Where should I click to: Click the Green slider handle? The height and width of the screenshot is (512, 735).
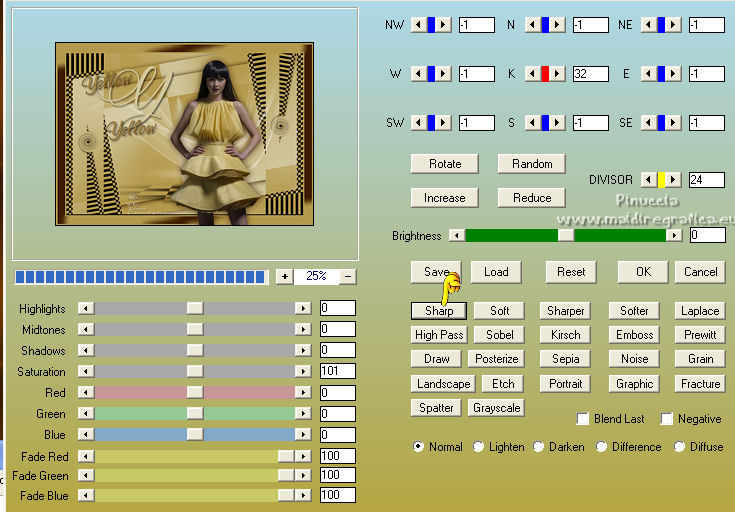point(195,414)
